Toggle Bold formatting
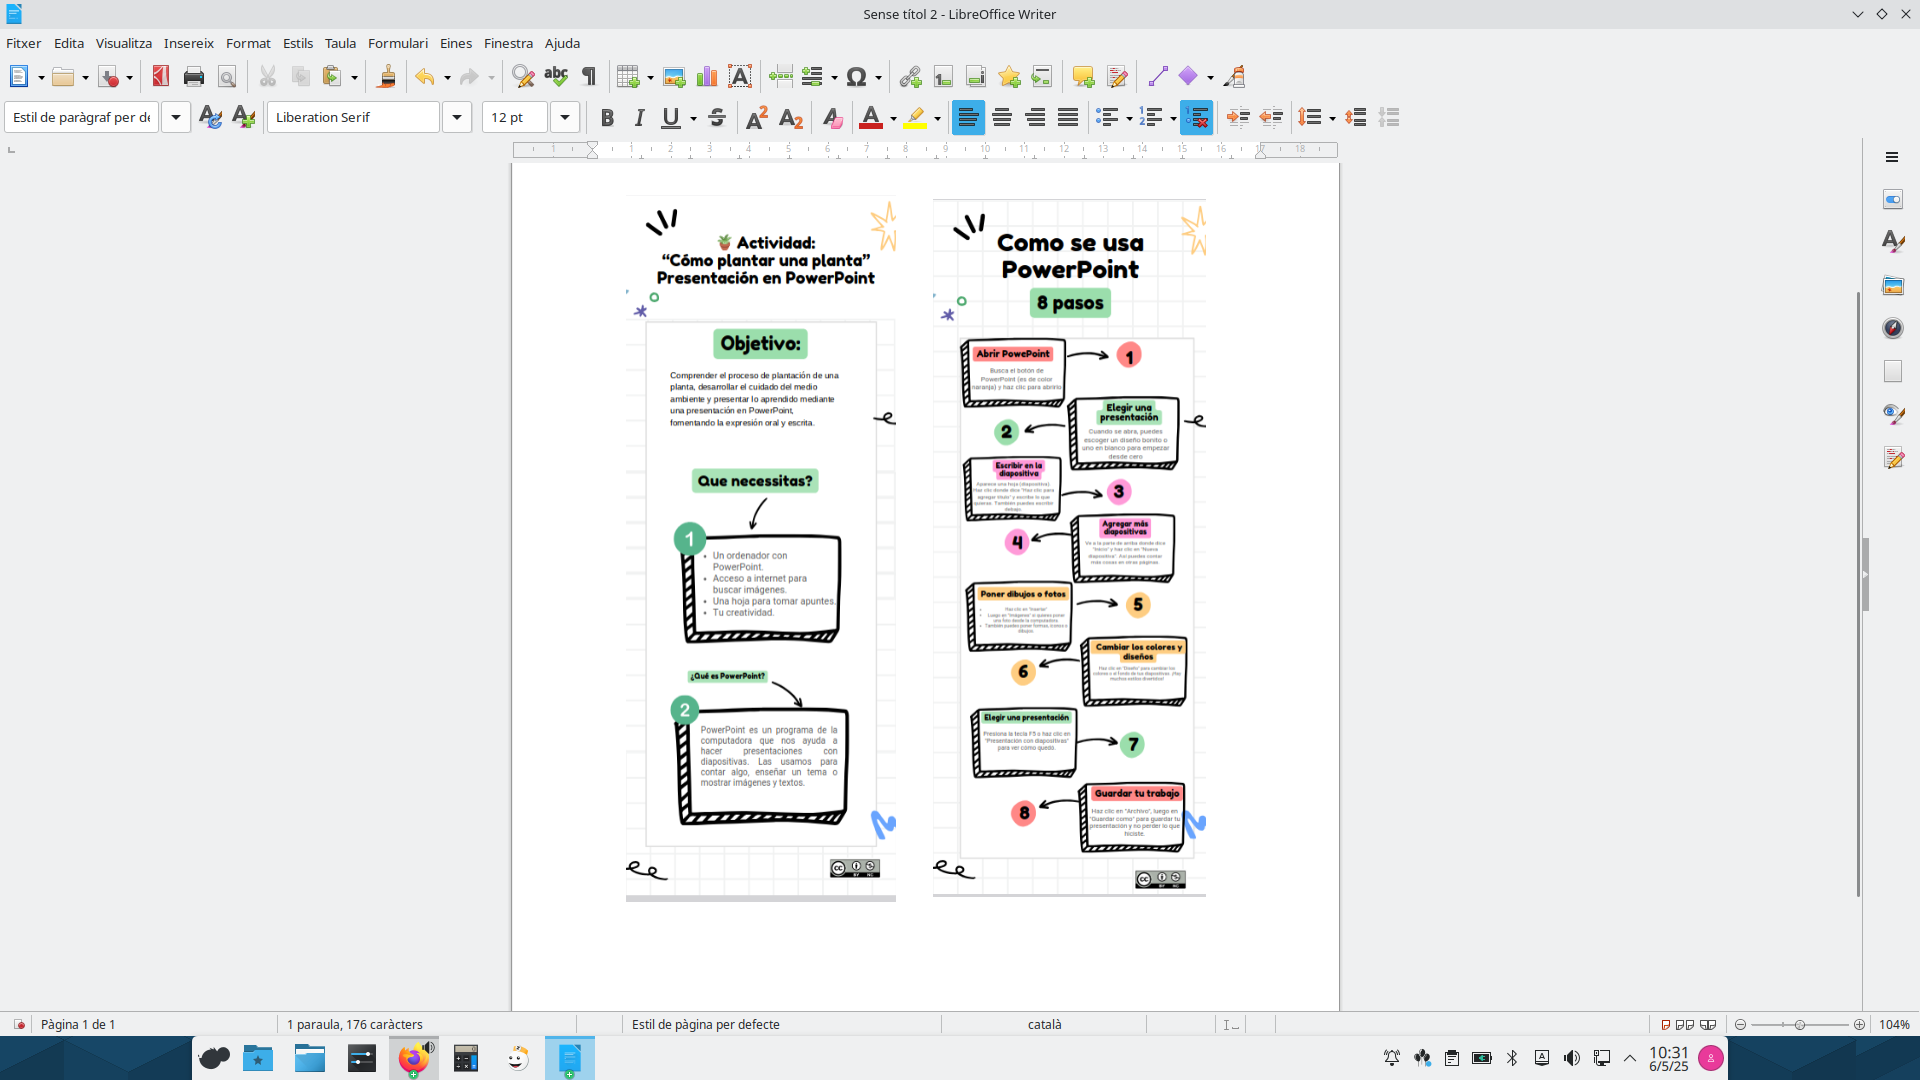 click(x=607, y=118)
